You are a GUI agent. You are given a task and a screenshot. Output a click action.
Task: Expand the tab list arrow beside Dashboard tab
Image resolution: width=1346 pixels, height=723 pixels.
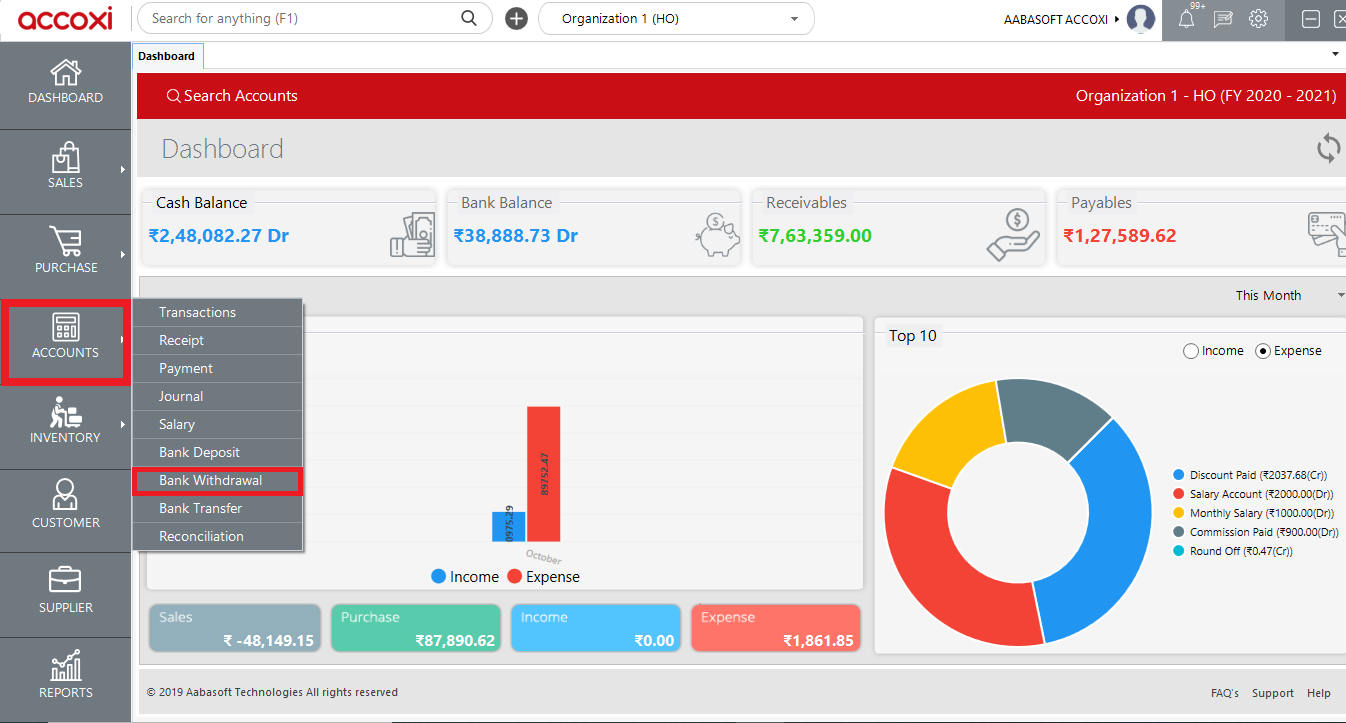coord(1334,55)
